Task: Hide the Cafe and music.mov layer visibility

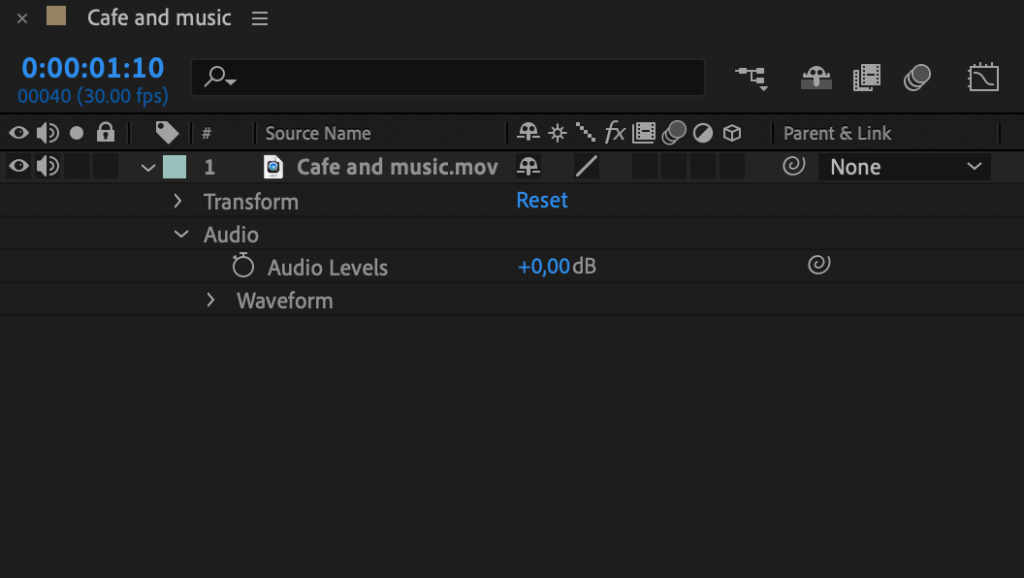Action: tap(17, 166)
